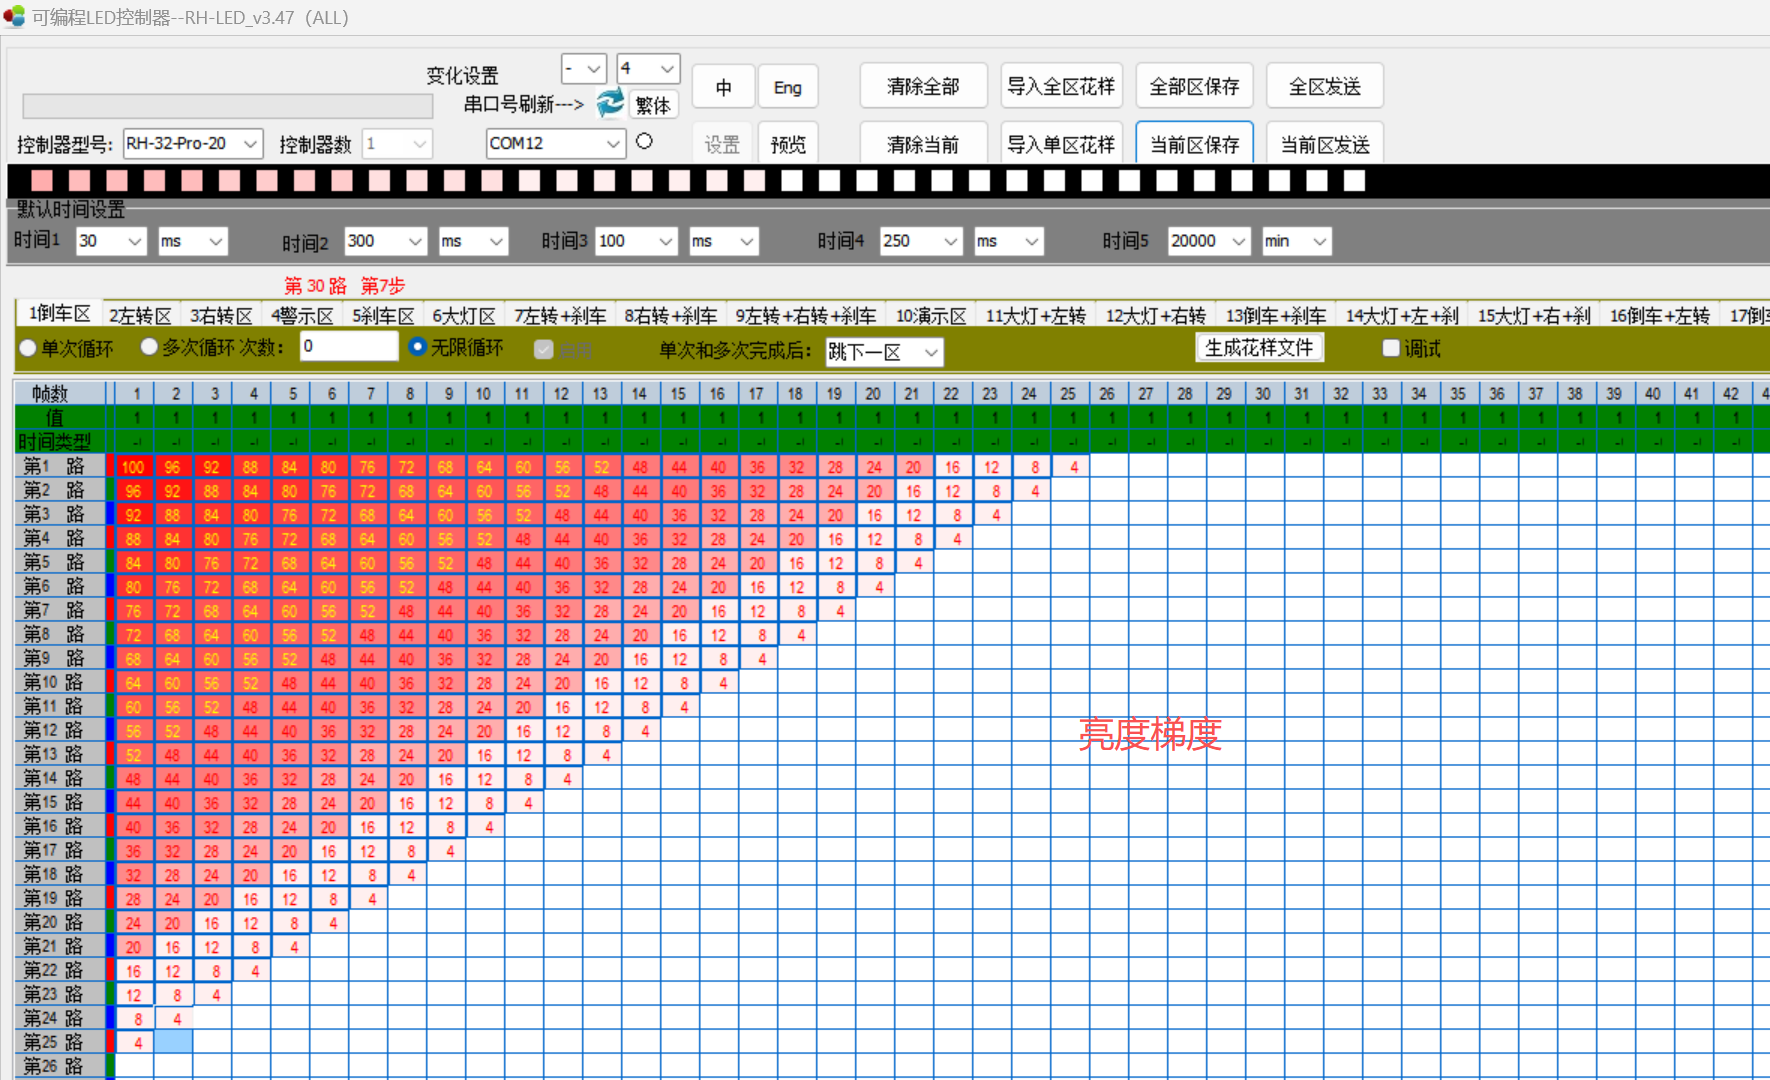Image resolution: width=1770 pixels, height=1080 pixels.
Task: Click the serial port refresh icon
Action: pos(610,103)
